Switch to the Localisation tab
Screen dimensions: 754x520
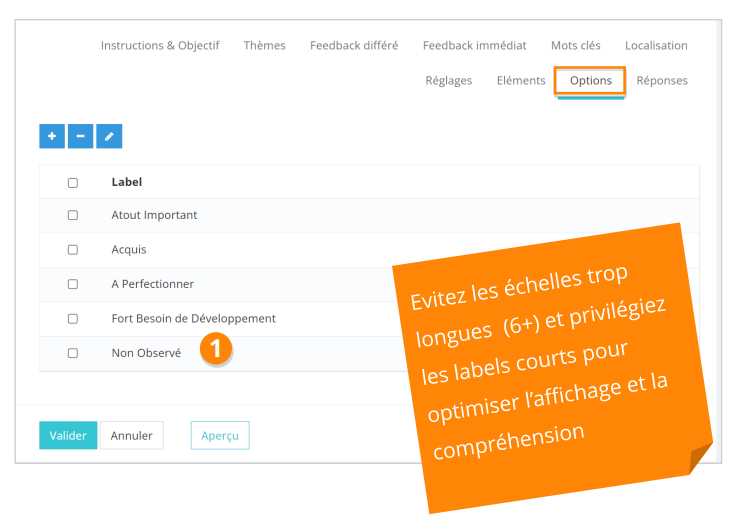[x=656, y=45]
